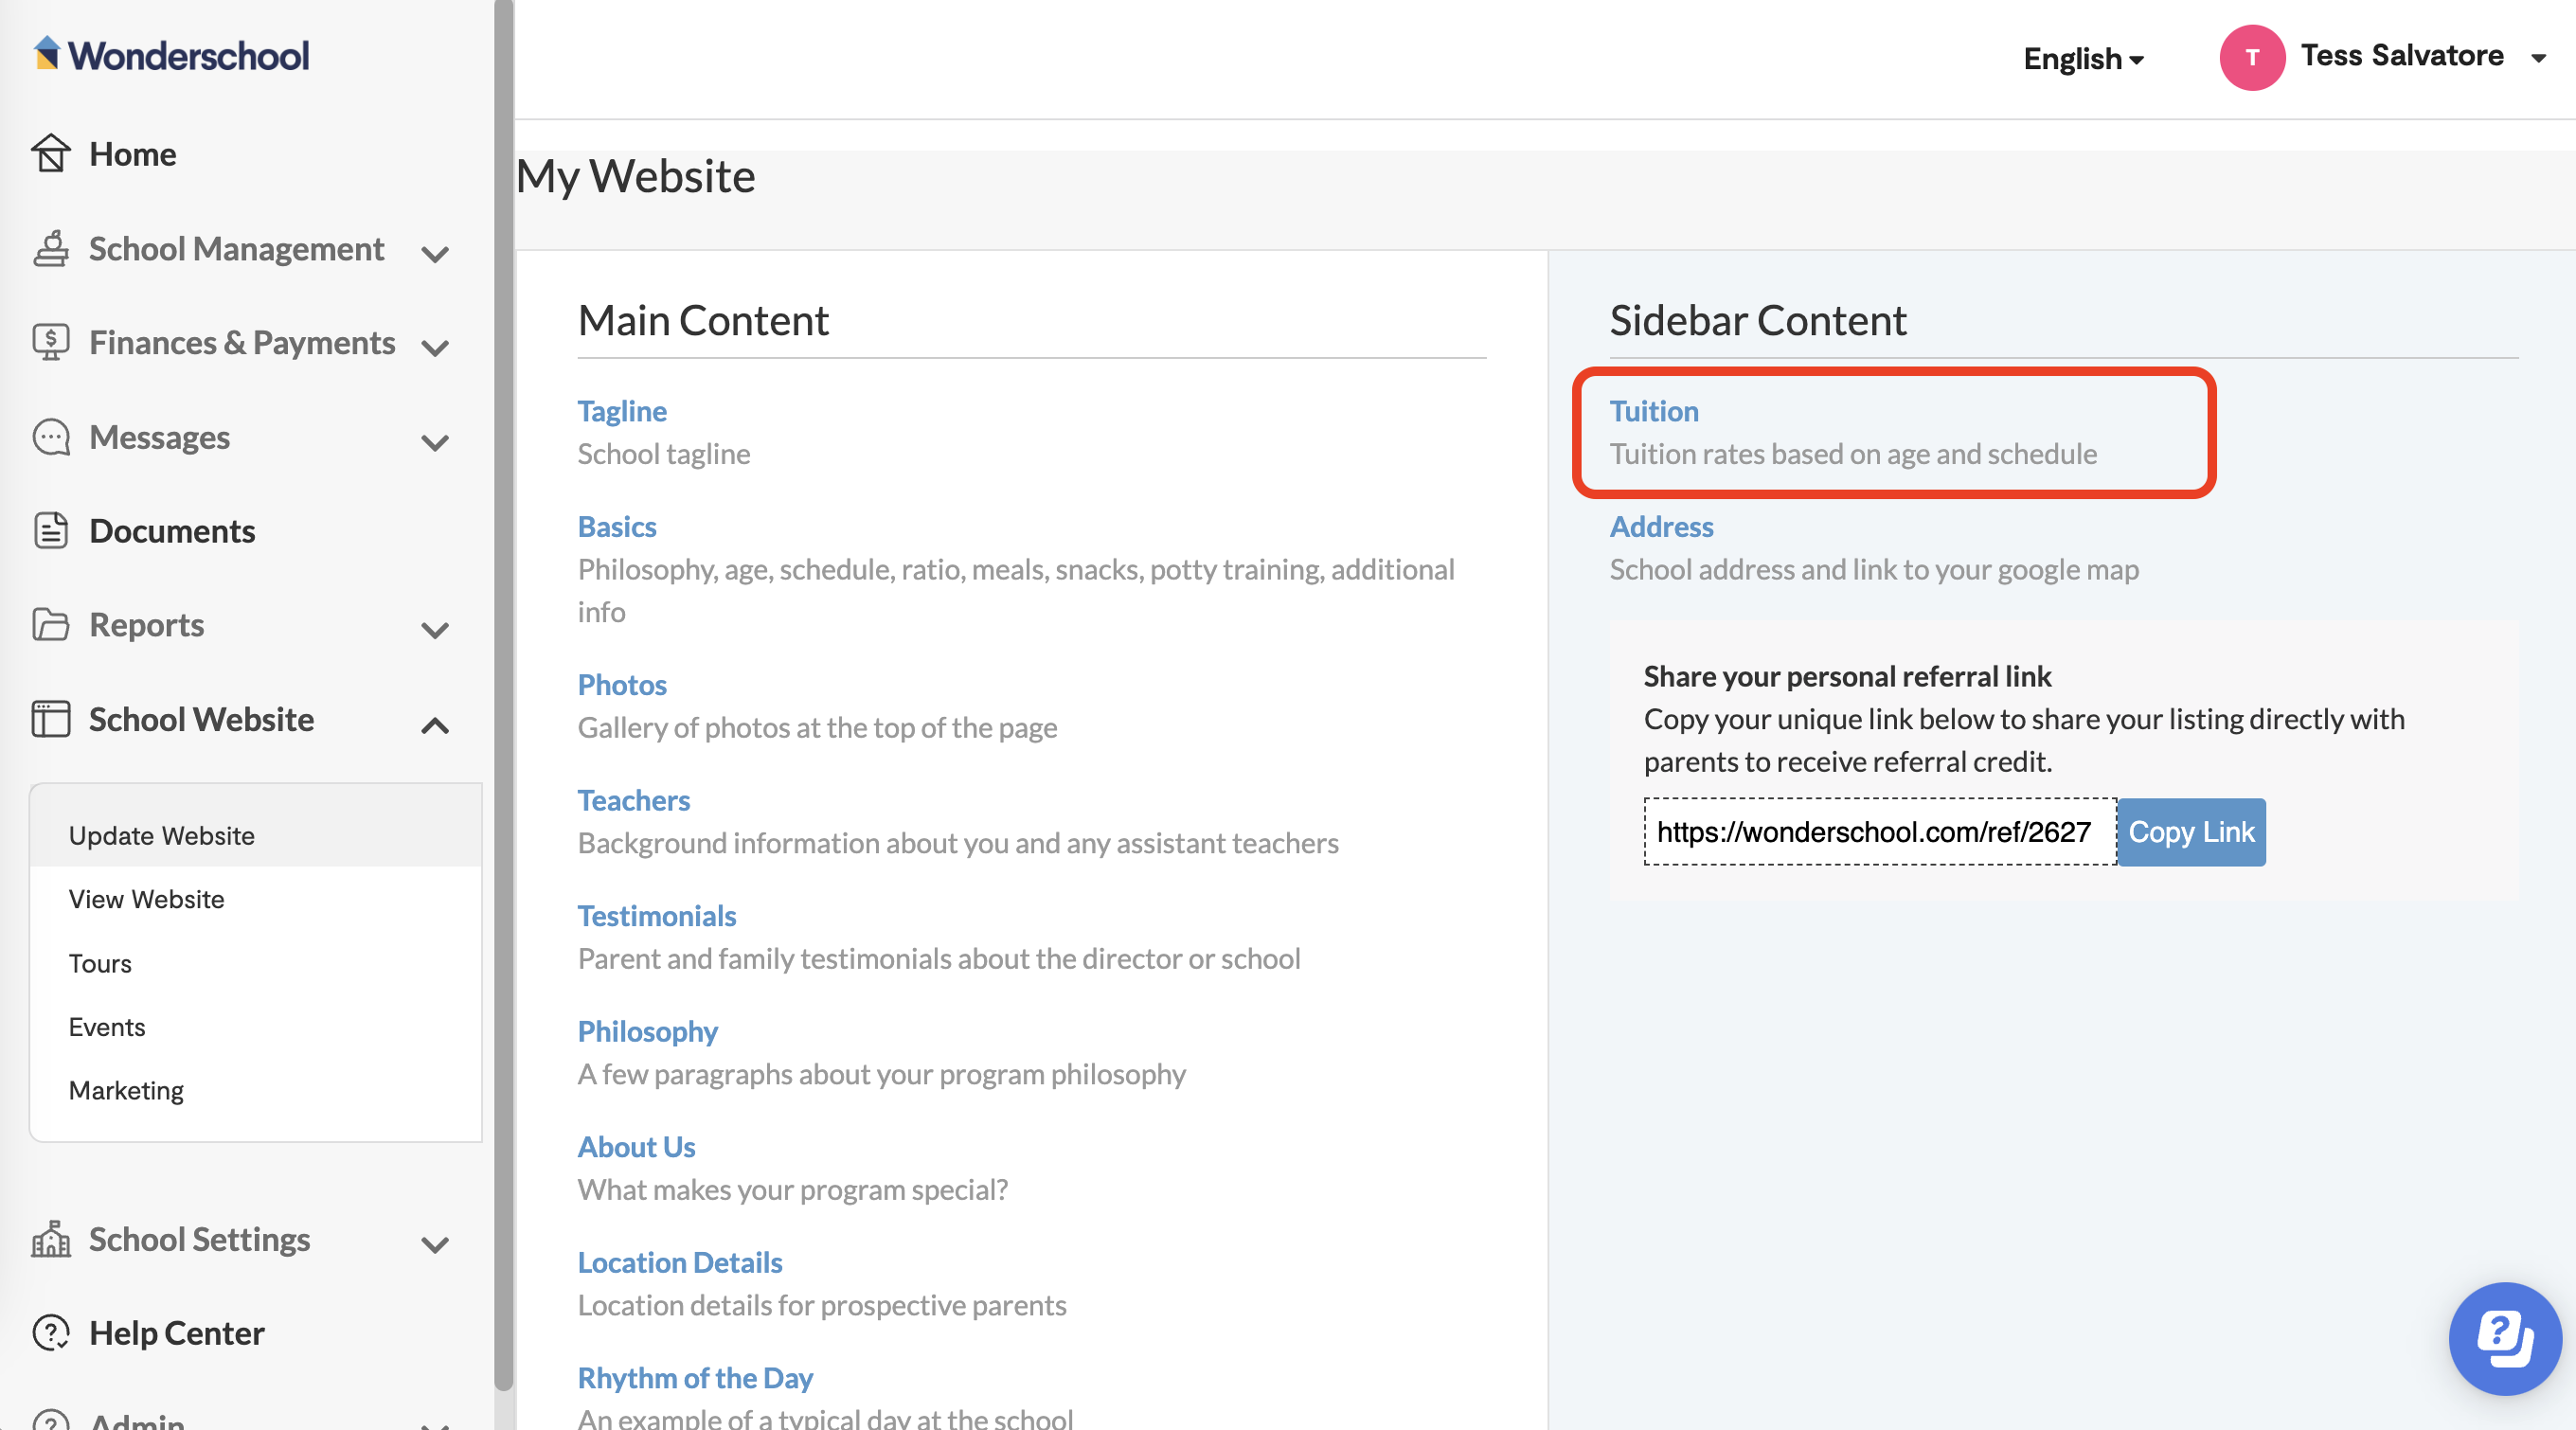Image resolution: width=2576 pixels, height=1430 pixels.
Task: Open the English language dropdown
Action: (x=2083, y=59)
